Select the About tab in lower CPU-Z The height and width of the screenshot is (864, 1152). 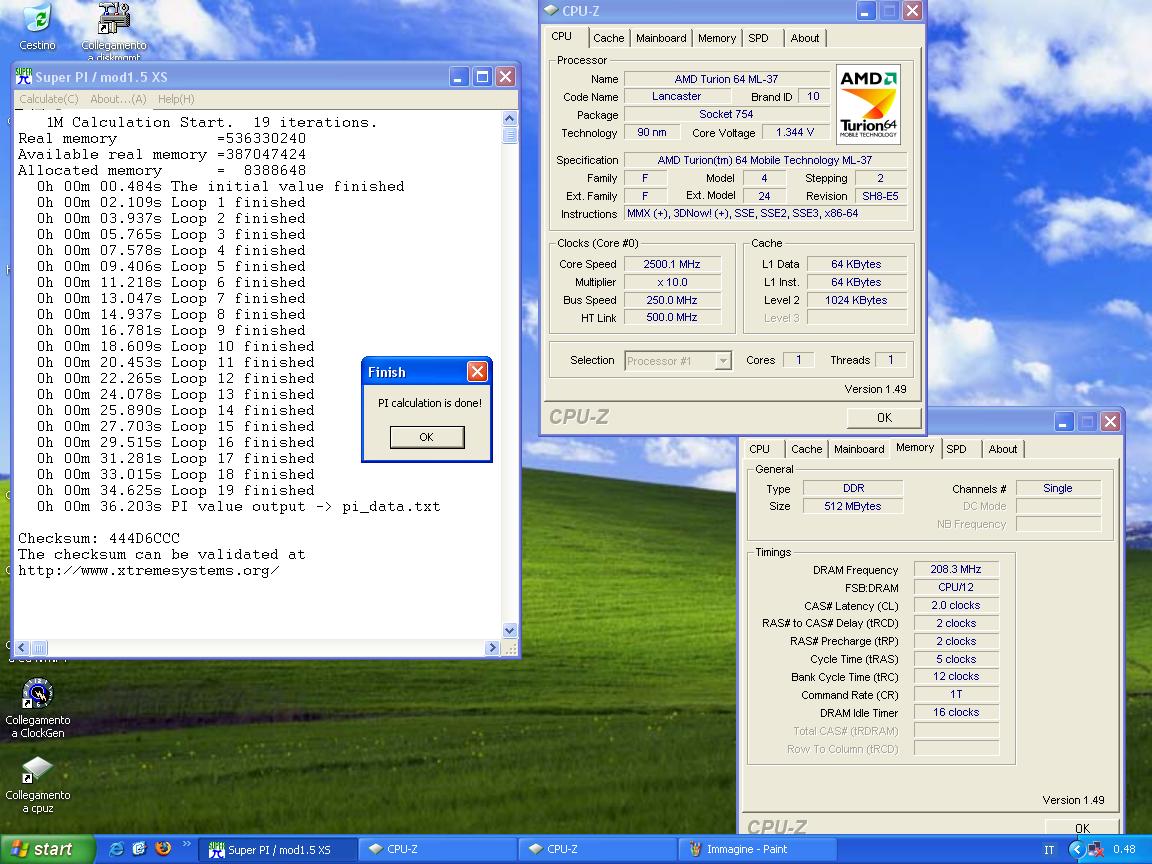1003,449
